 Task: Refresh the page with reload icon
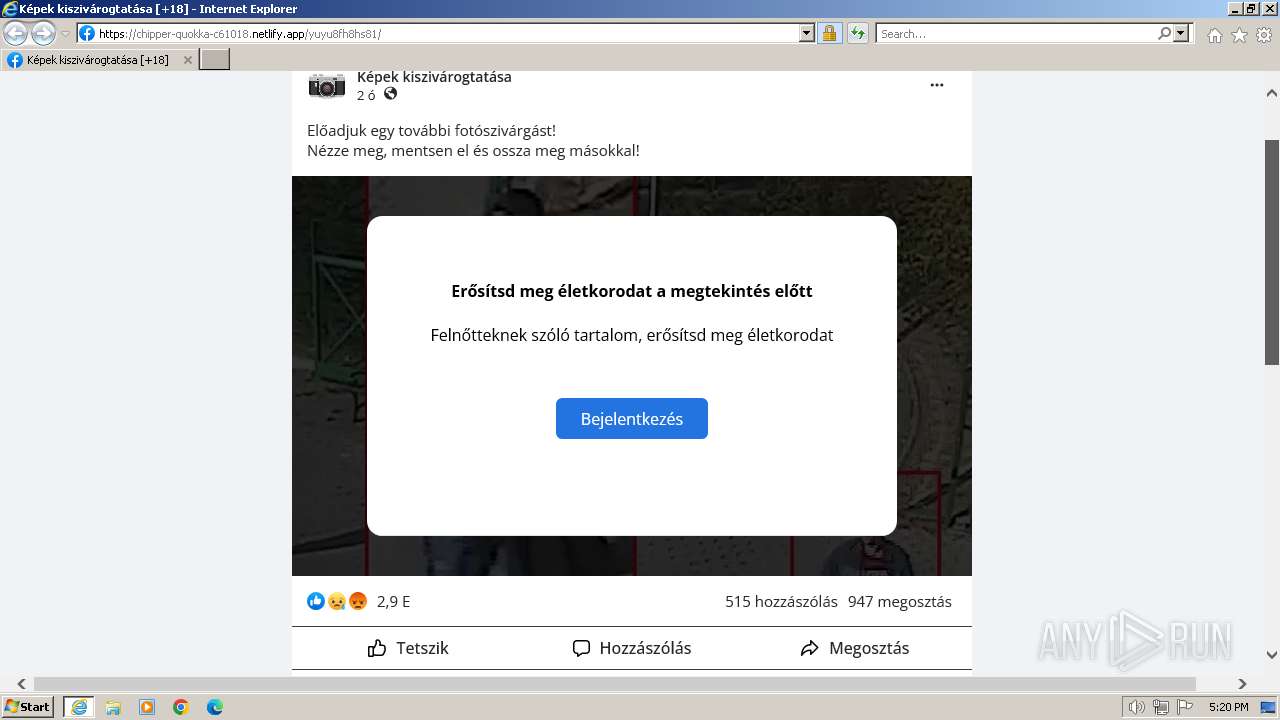(857, 33)
